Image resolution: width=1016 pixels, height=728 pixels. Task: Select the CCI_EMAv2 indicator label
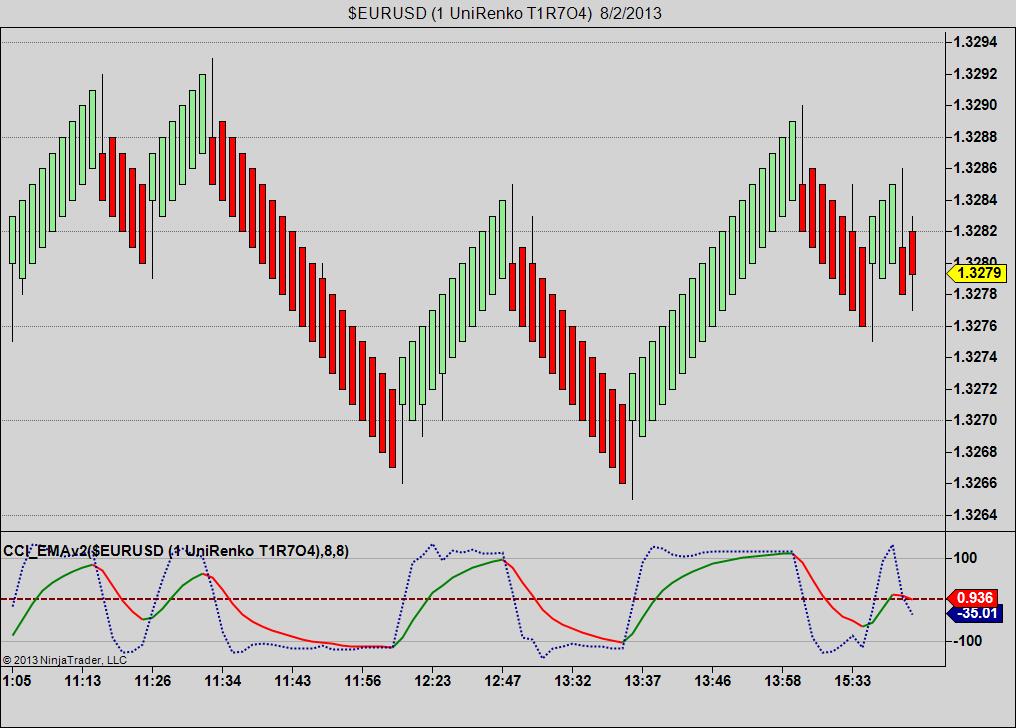pyautogui.click(x=176, y=551)
